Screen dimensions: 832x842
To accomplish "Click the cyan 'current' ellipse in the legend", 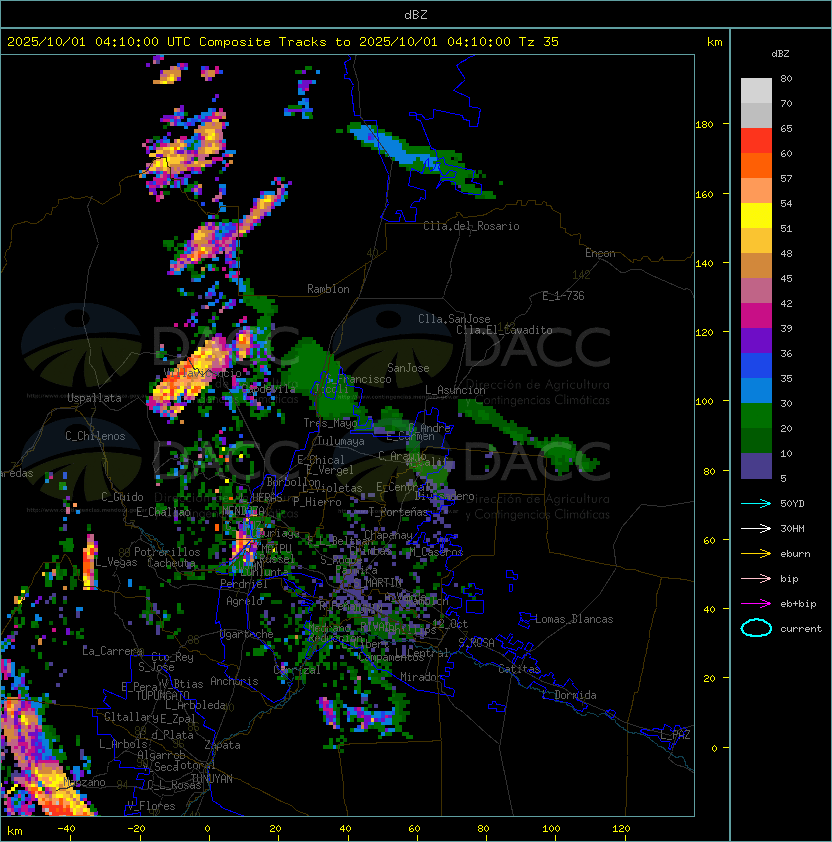I will coord(756,628).
